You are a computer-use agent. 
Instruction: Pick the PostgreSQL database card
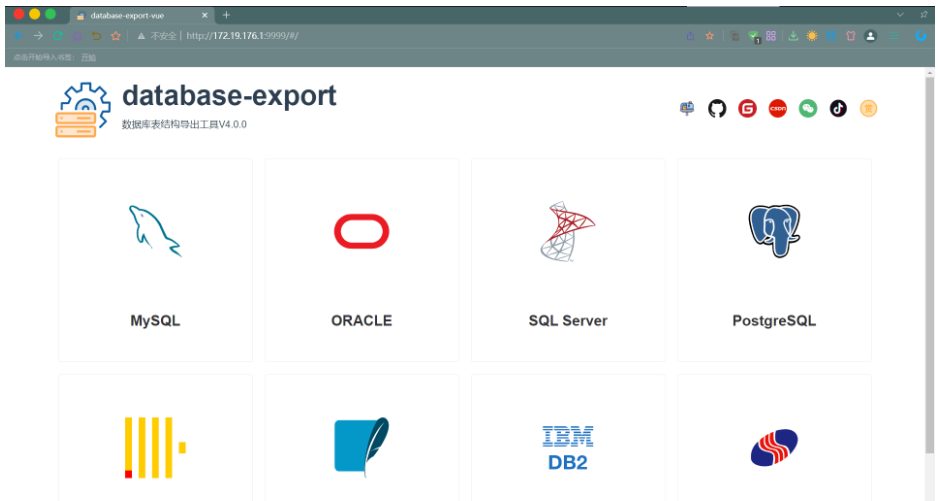(x=774, y=260)
